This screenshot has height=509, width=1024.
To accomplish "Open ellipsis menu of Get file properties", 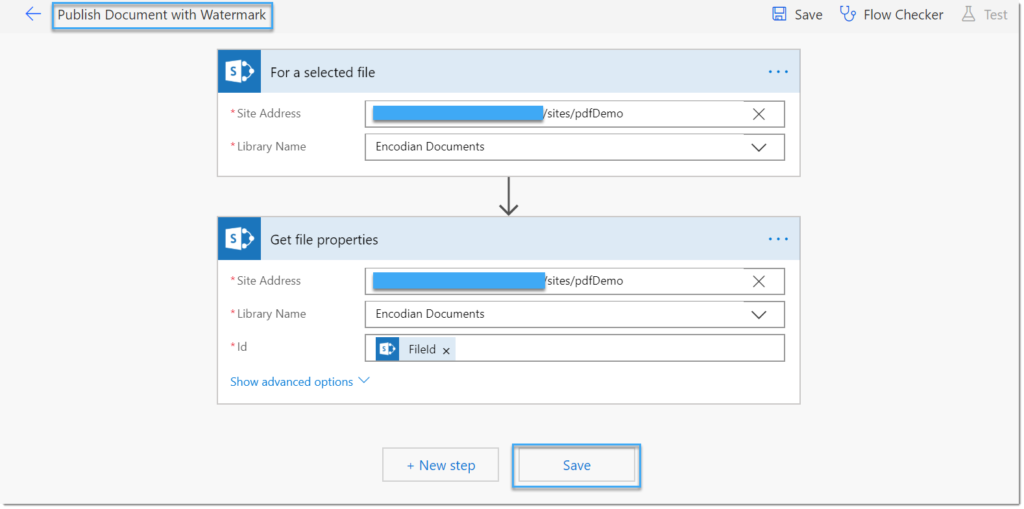I will [778, 239].
